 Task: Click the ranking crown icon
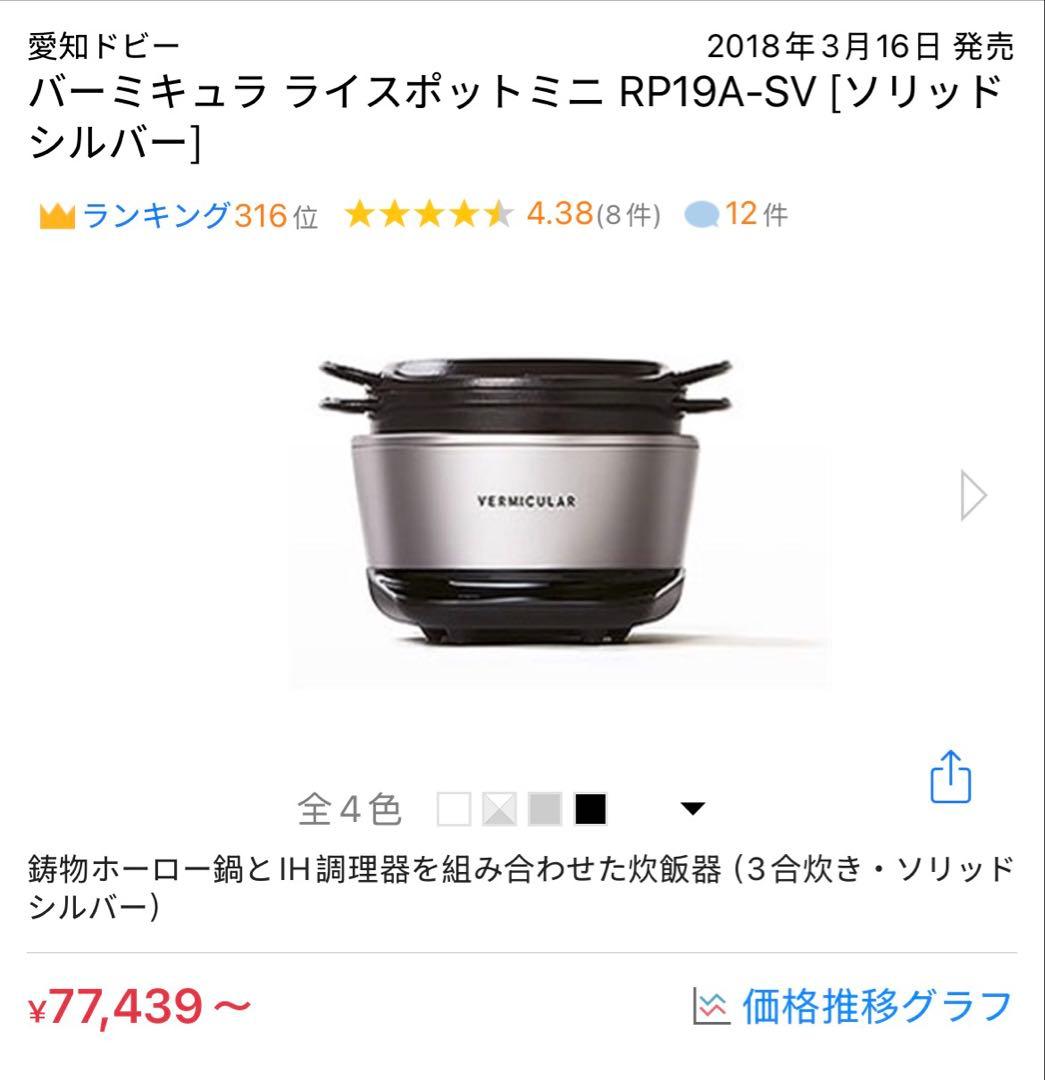(56, 216)
